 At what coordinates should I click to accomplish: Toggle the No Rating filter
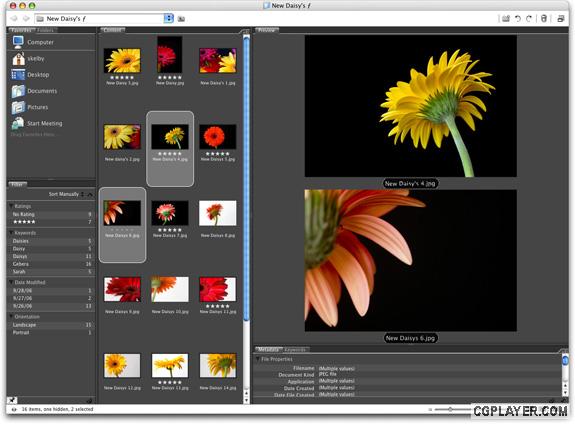[51, 214]
